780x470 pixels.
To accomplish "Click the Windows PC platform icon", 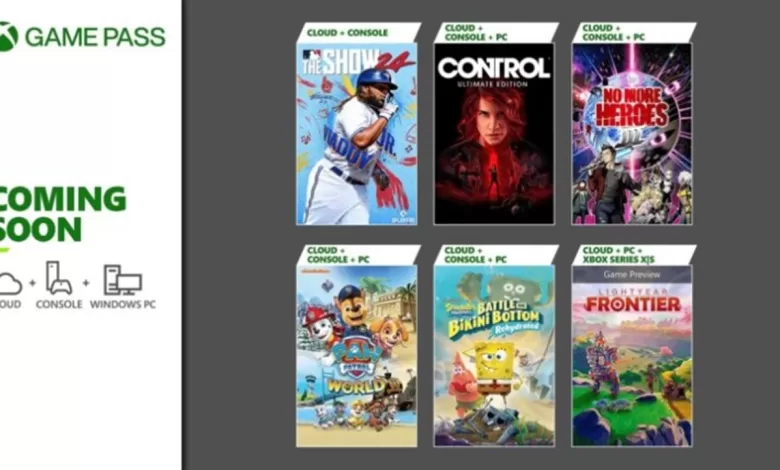I will [x=122, y=280].
